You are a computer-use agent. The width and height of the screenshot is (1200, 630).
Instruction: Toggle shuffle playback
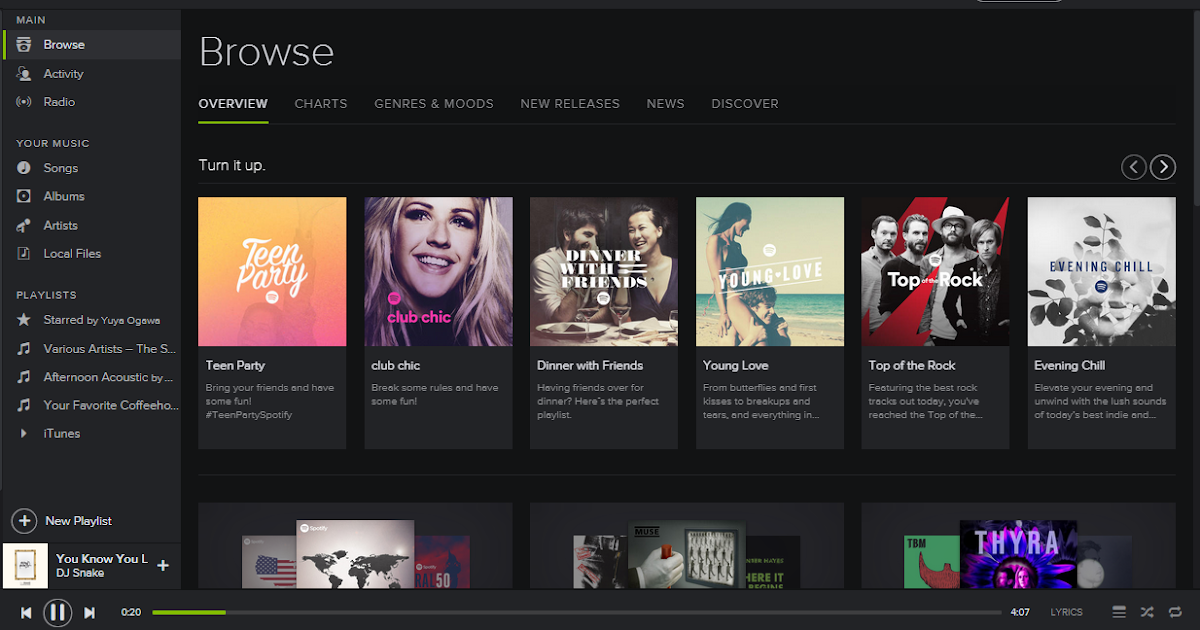tap(1147, 612)
